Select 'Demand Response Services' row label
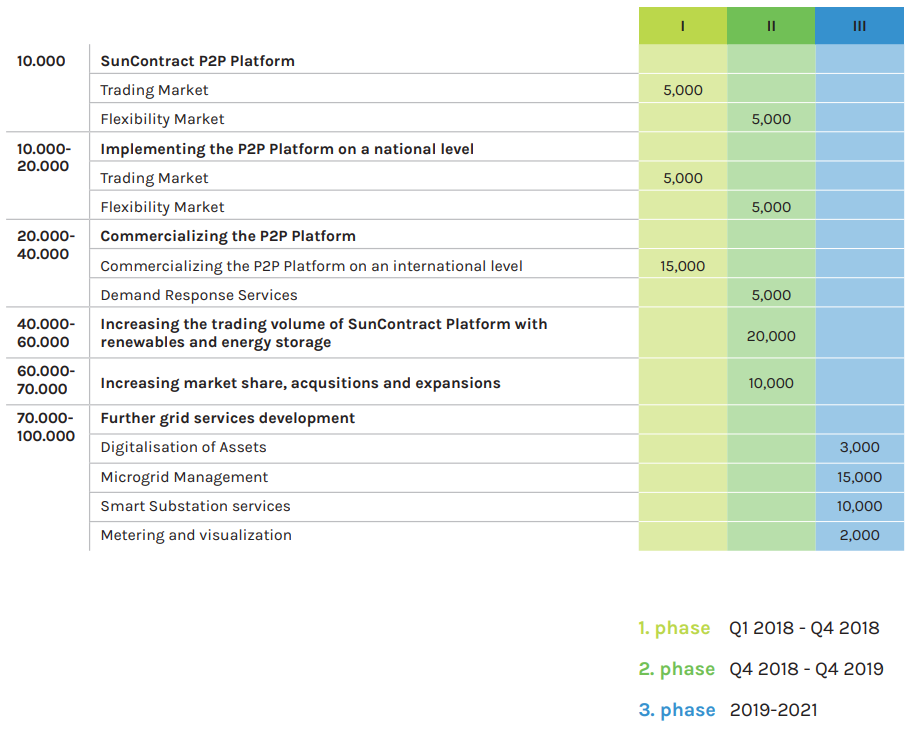The height and width of the screenshot is (733, 913). pos(199,295)
